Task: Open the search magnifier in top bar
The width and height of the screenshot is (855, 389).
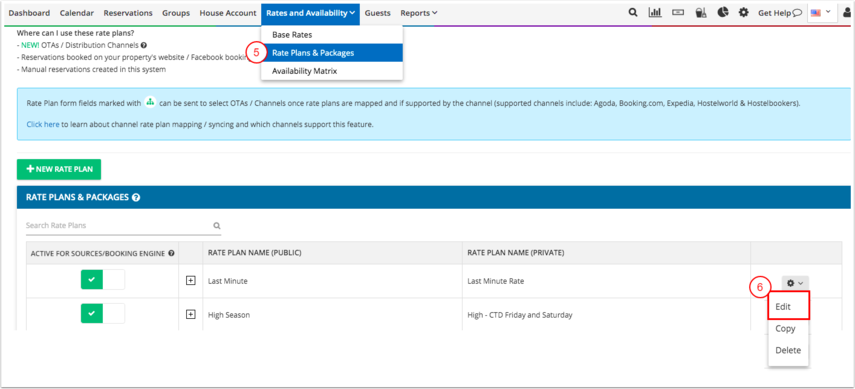Action: tap(633, 13)
